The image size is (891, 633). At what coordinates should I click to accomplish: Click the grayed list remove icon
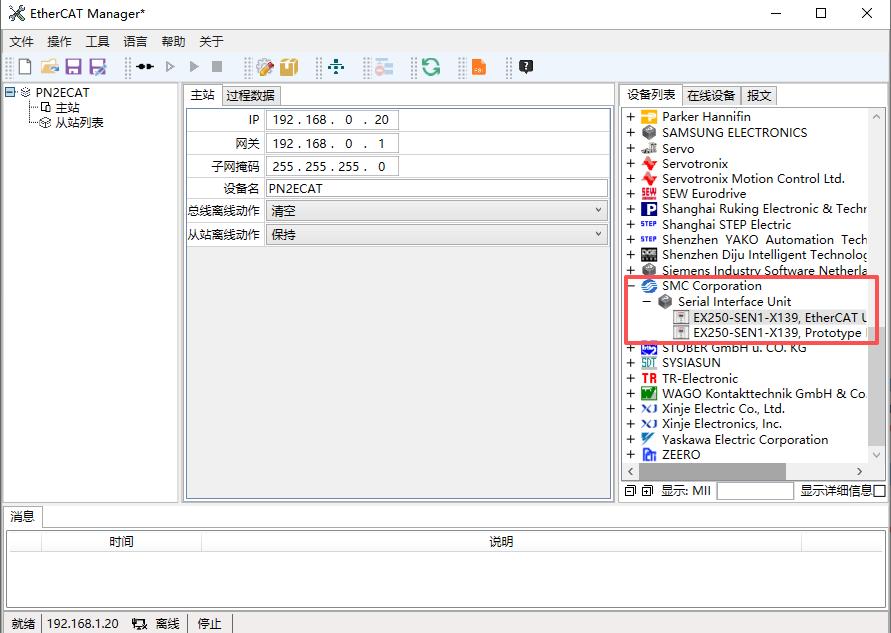tap(384, 66)
